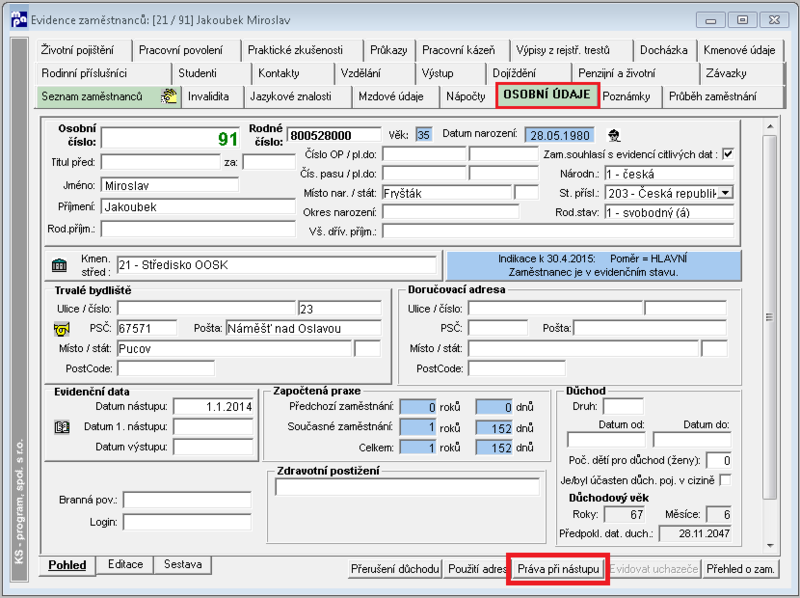Click the Kmen. střed field with Středisko OOSK
Image resolution: width=800 pixels, height=598 pixels.
point(277,265)
